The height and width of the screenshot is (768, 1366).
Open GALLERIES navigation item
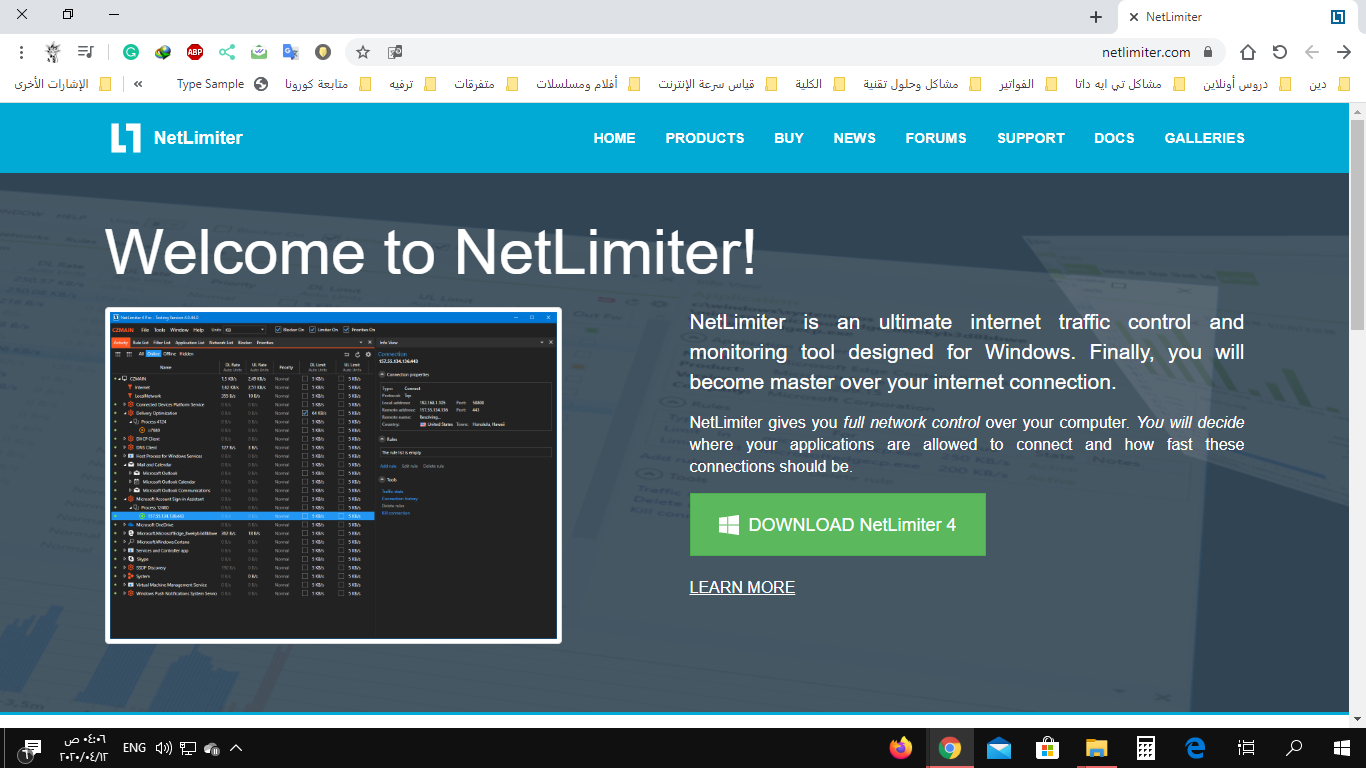[1204, 138]
